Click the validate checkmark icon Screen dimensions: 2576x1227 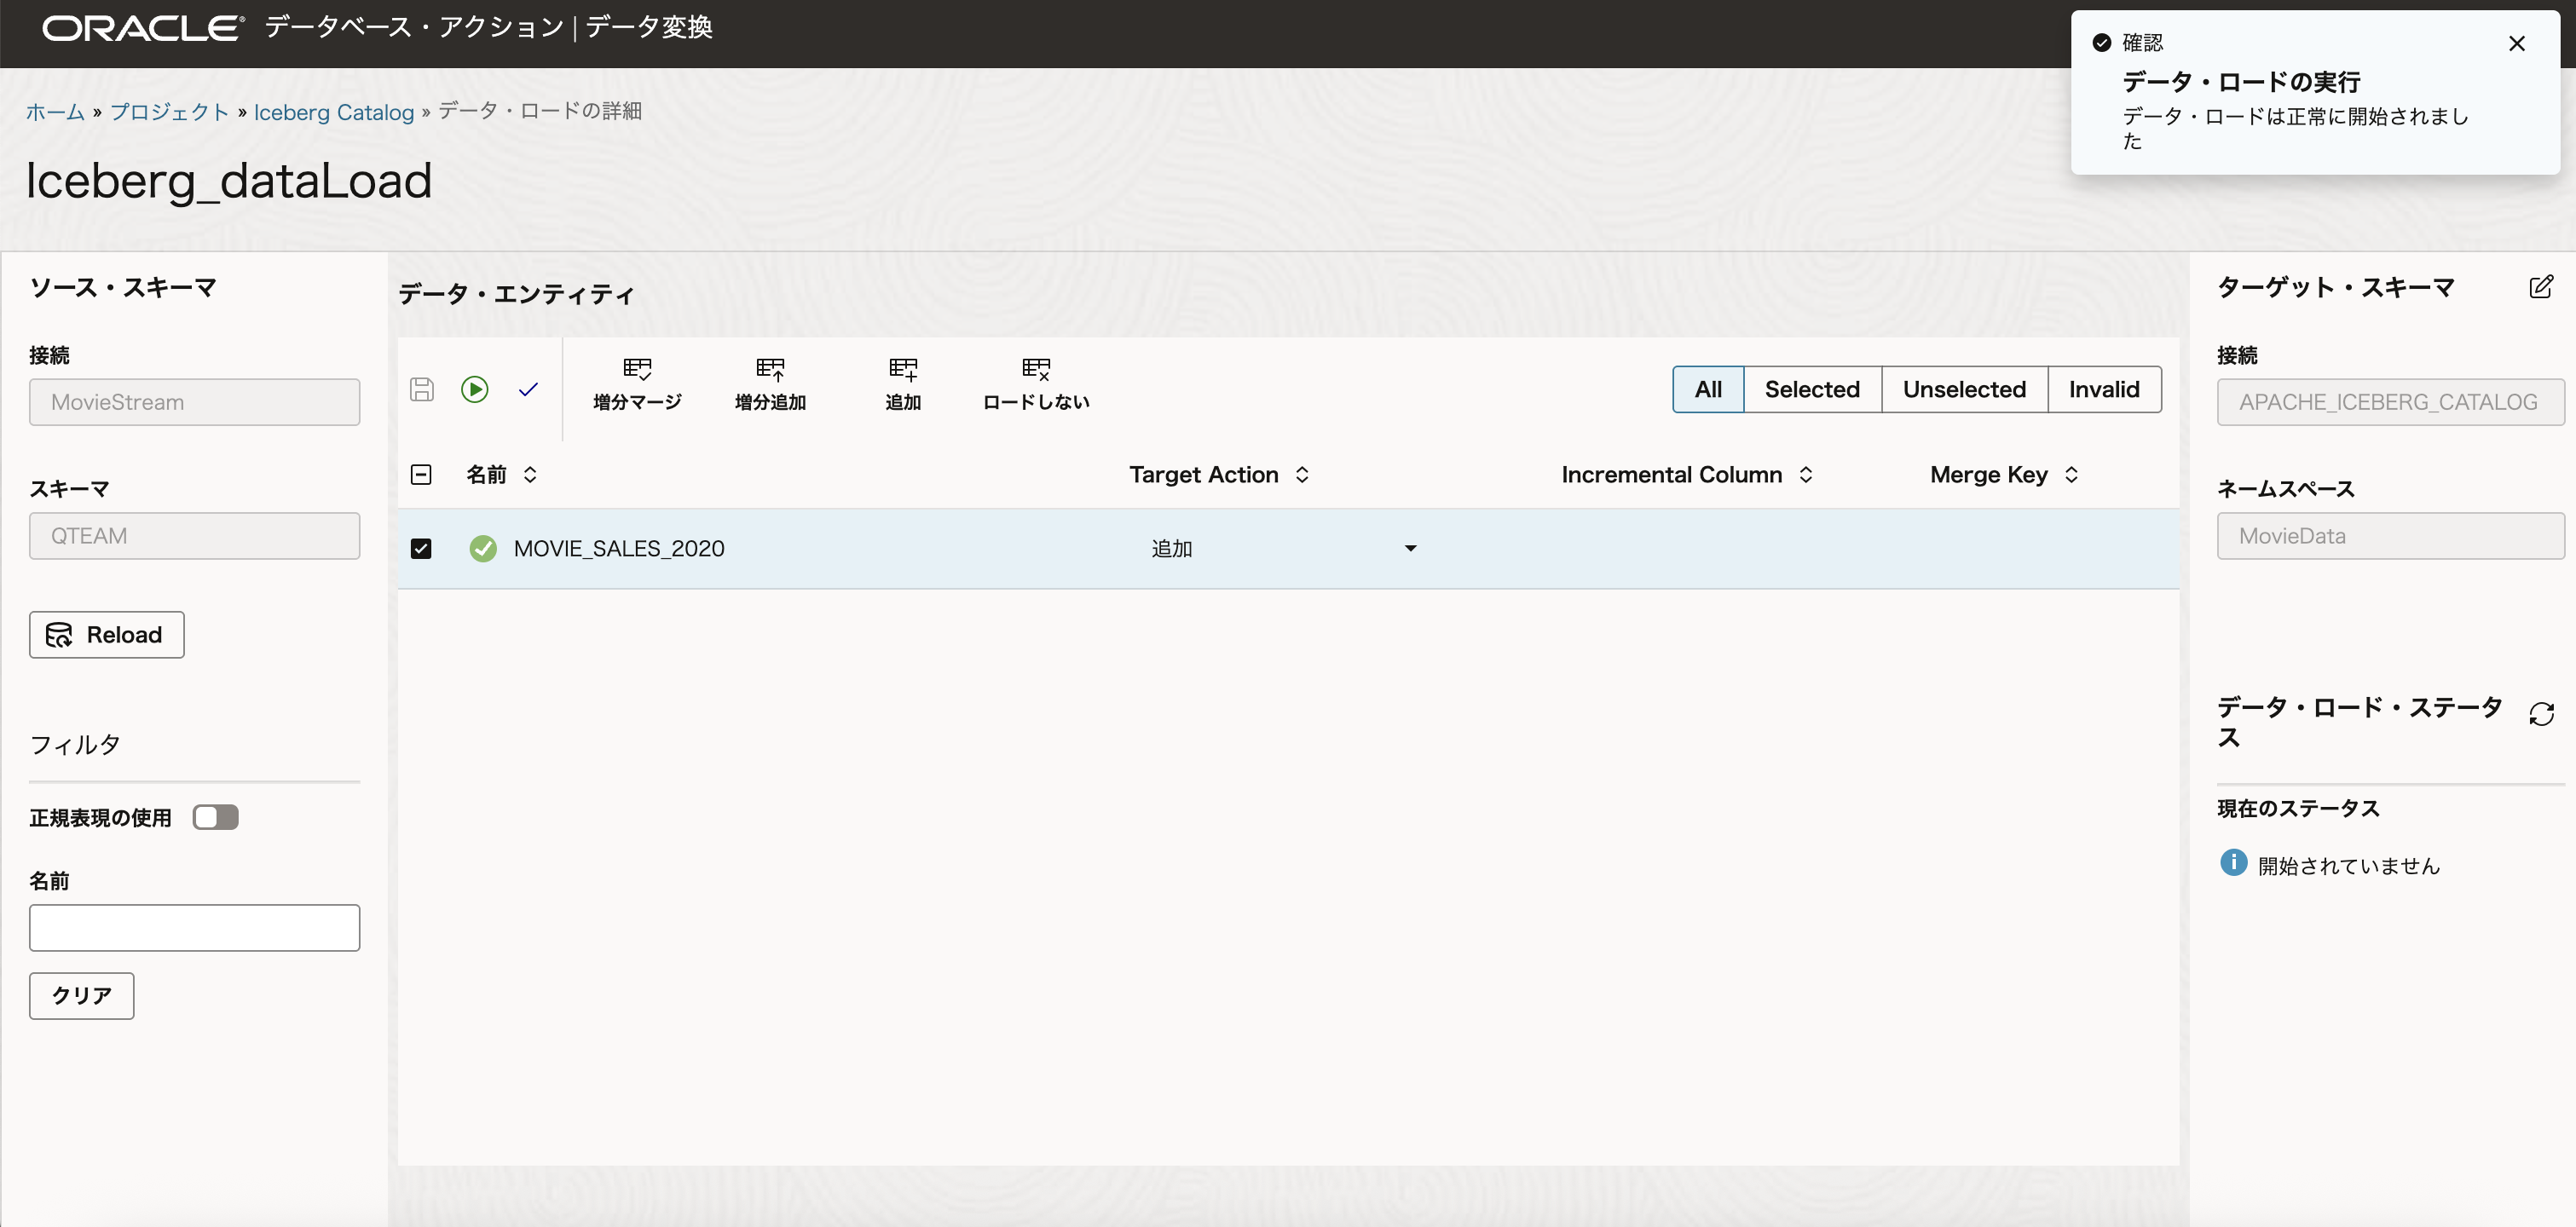click(528, 389)
